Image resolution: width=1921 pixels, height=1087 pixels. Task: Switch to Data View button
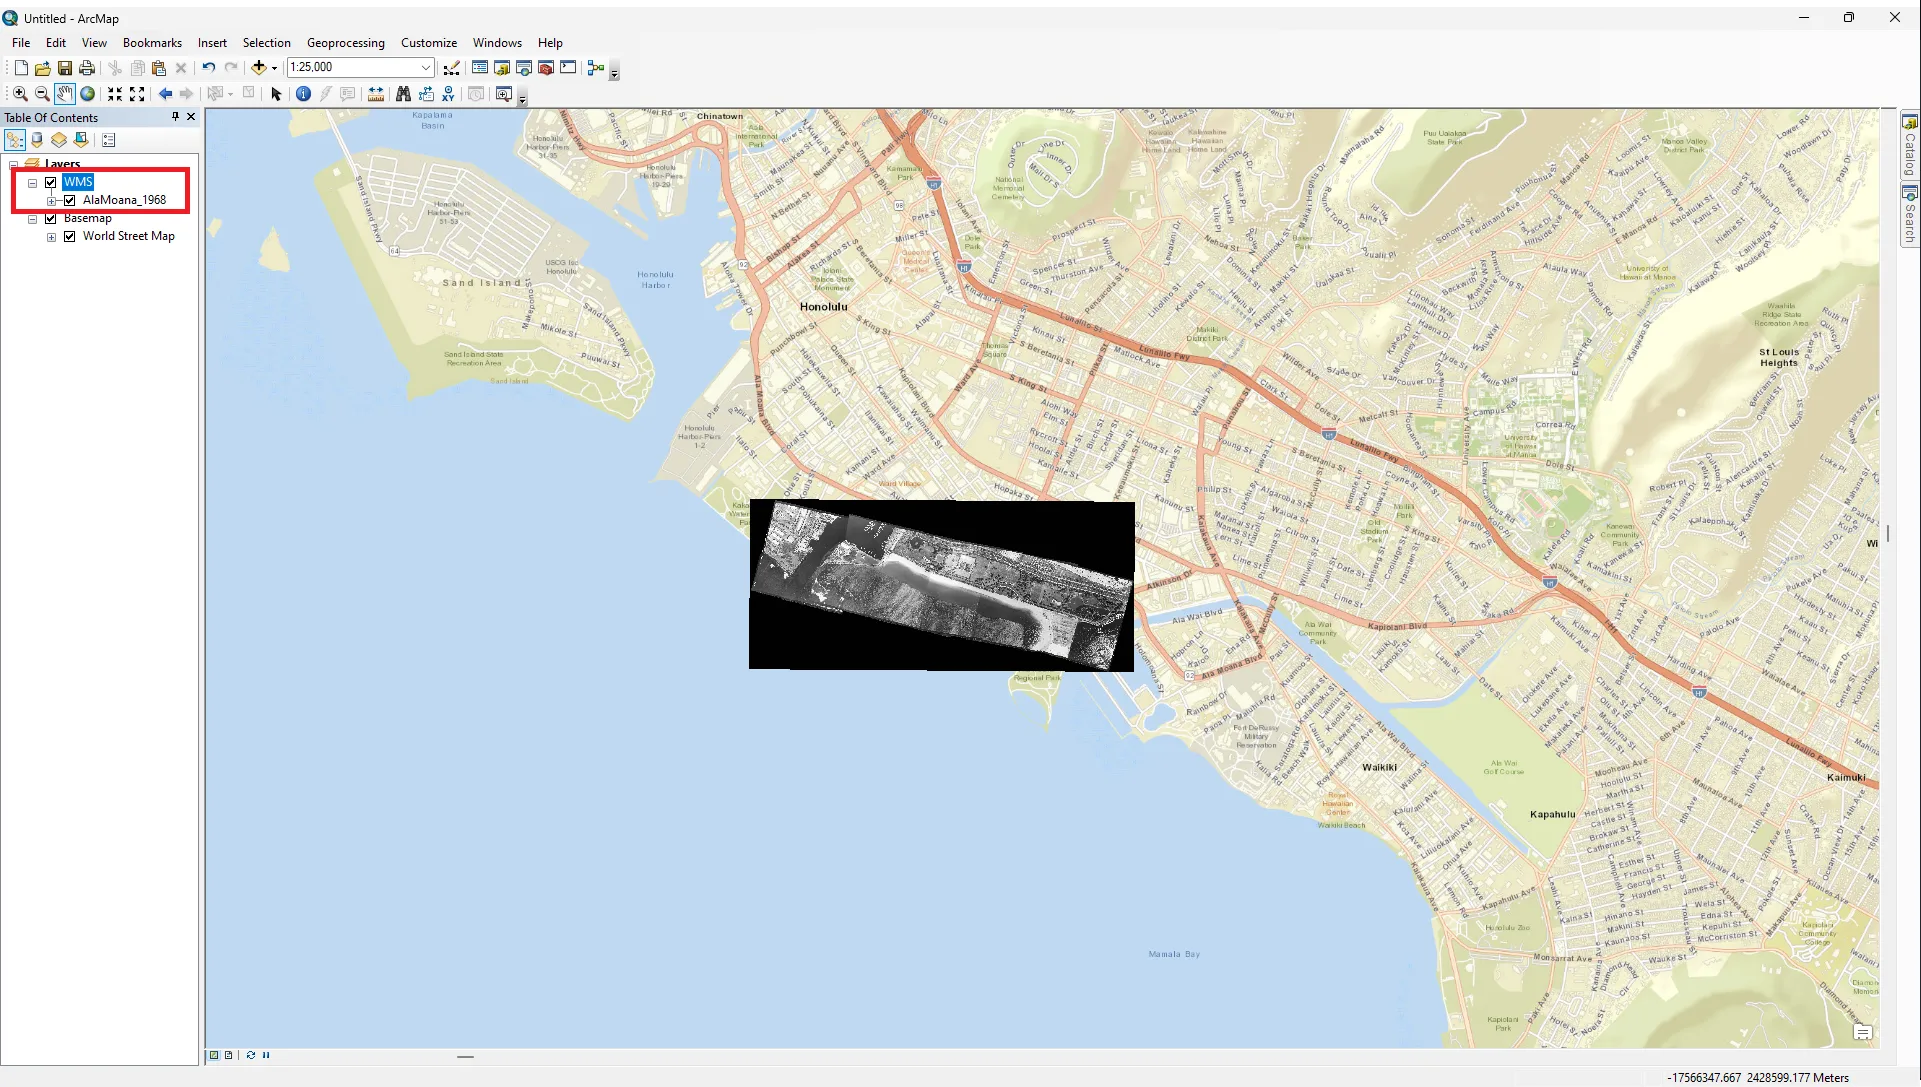click(214, 1055)
